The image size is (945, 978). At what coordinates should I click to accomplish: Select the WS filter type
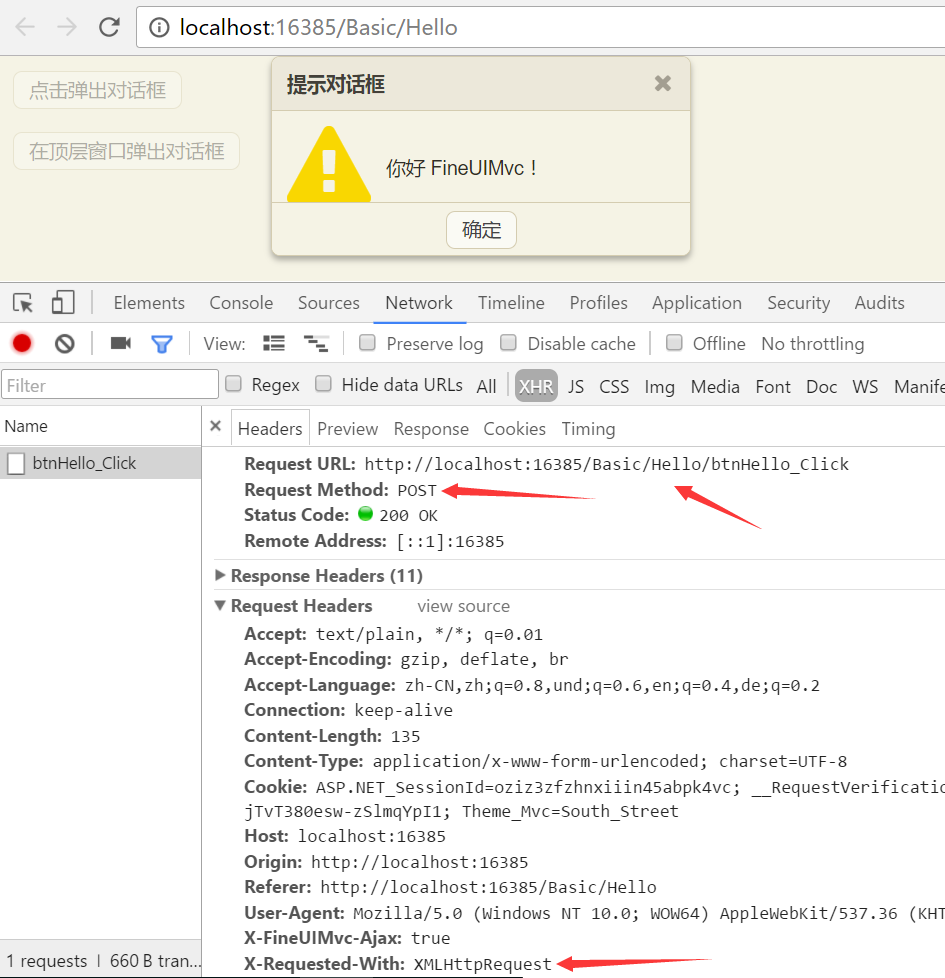click(x=865, y=386)
